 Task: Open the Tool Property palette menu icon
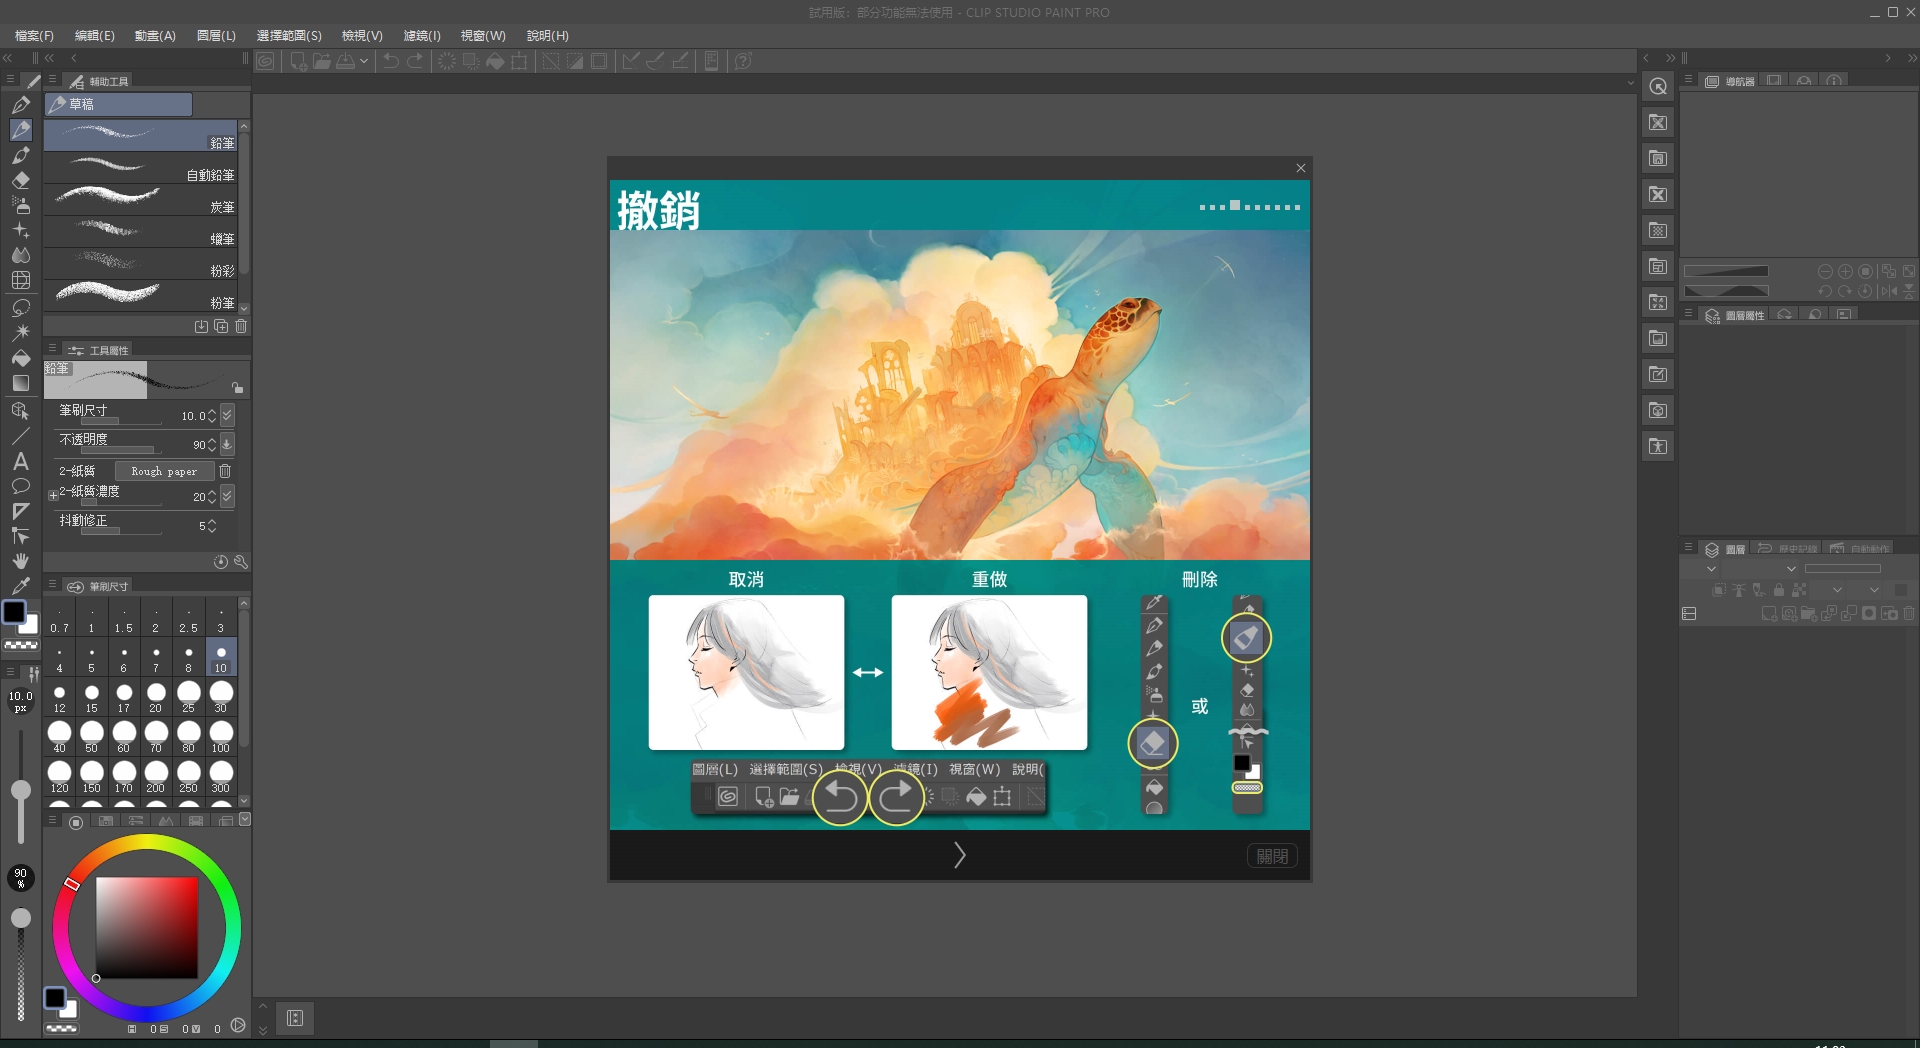tap(52, 349)
